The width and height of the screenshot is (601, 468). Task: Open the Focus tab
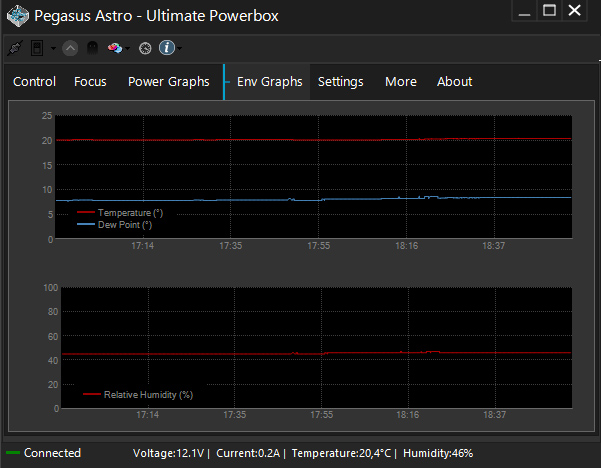tap(90, 82)
